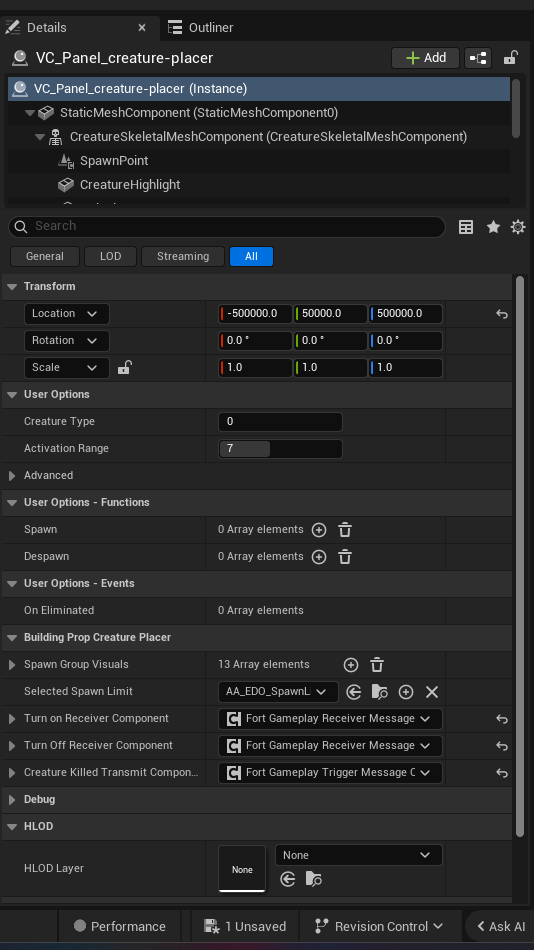The width and height of the screenshot is (534, 950).
Task: Open Creature Killed Transmit Component dropdown
Action: pos(330,773)
